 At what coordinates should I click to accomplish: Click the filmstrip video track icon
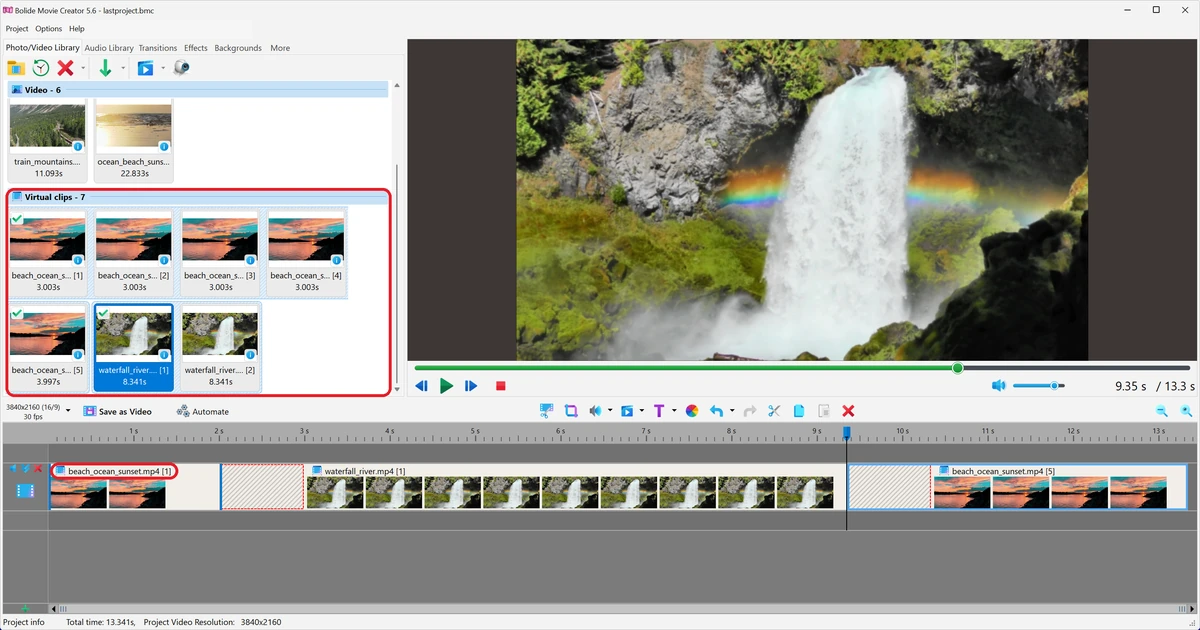pyautogui.click(x=25, y=491)
